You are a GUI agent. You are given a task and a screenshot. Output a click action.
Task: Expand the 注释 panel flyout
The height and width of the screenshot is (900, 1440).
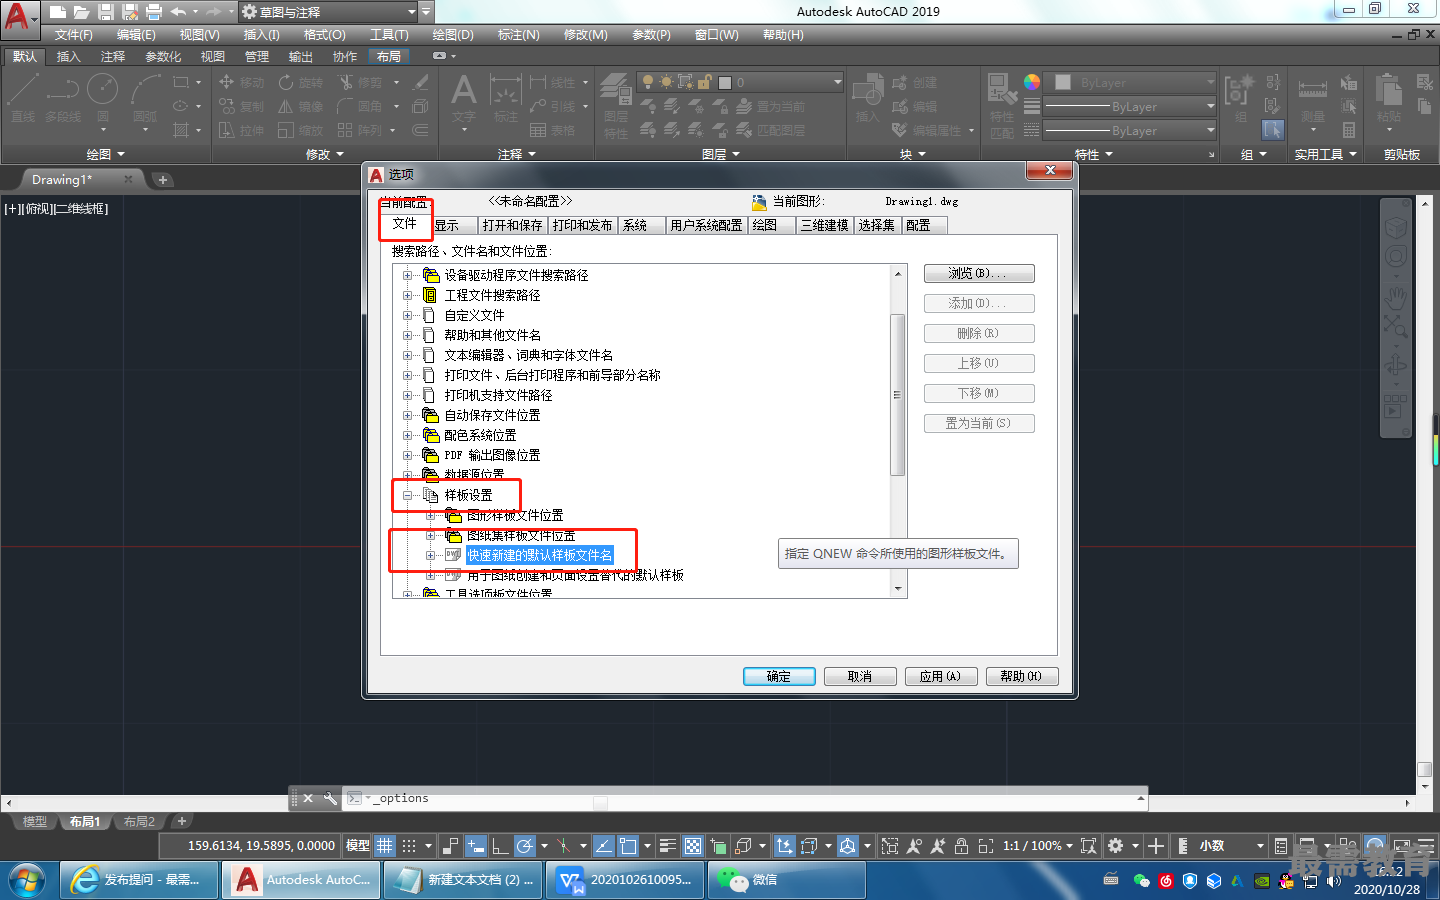pyautogui.click(x=517, y=154)
